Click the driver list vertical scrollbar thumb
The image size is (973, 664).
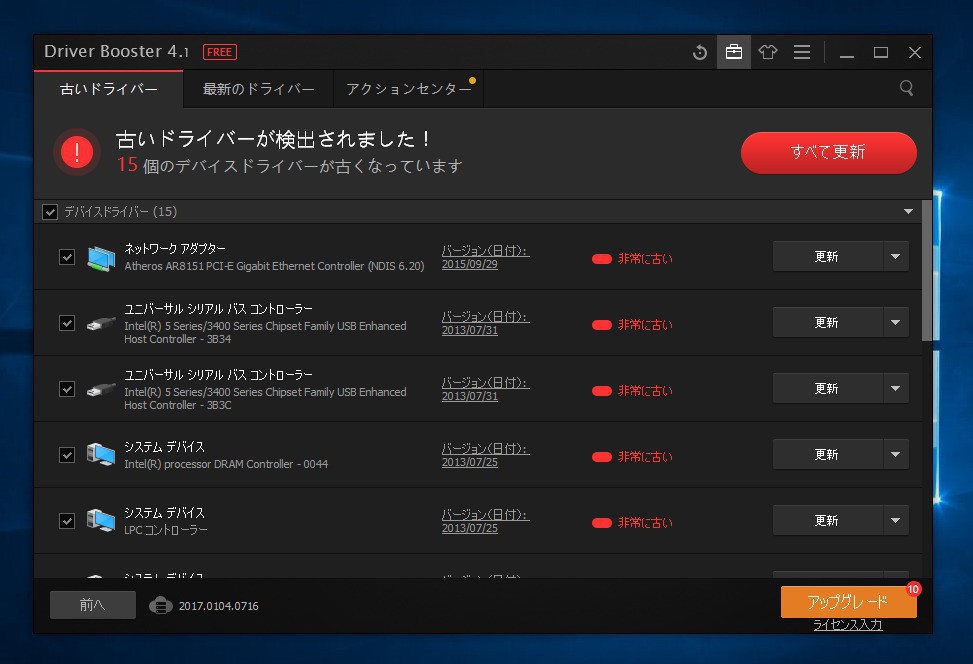(x=926, y=271)
